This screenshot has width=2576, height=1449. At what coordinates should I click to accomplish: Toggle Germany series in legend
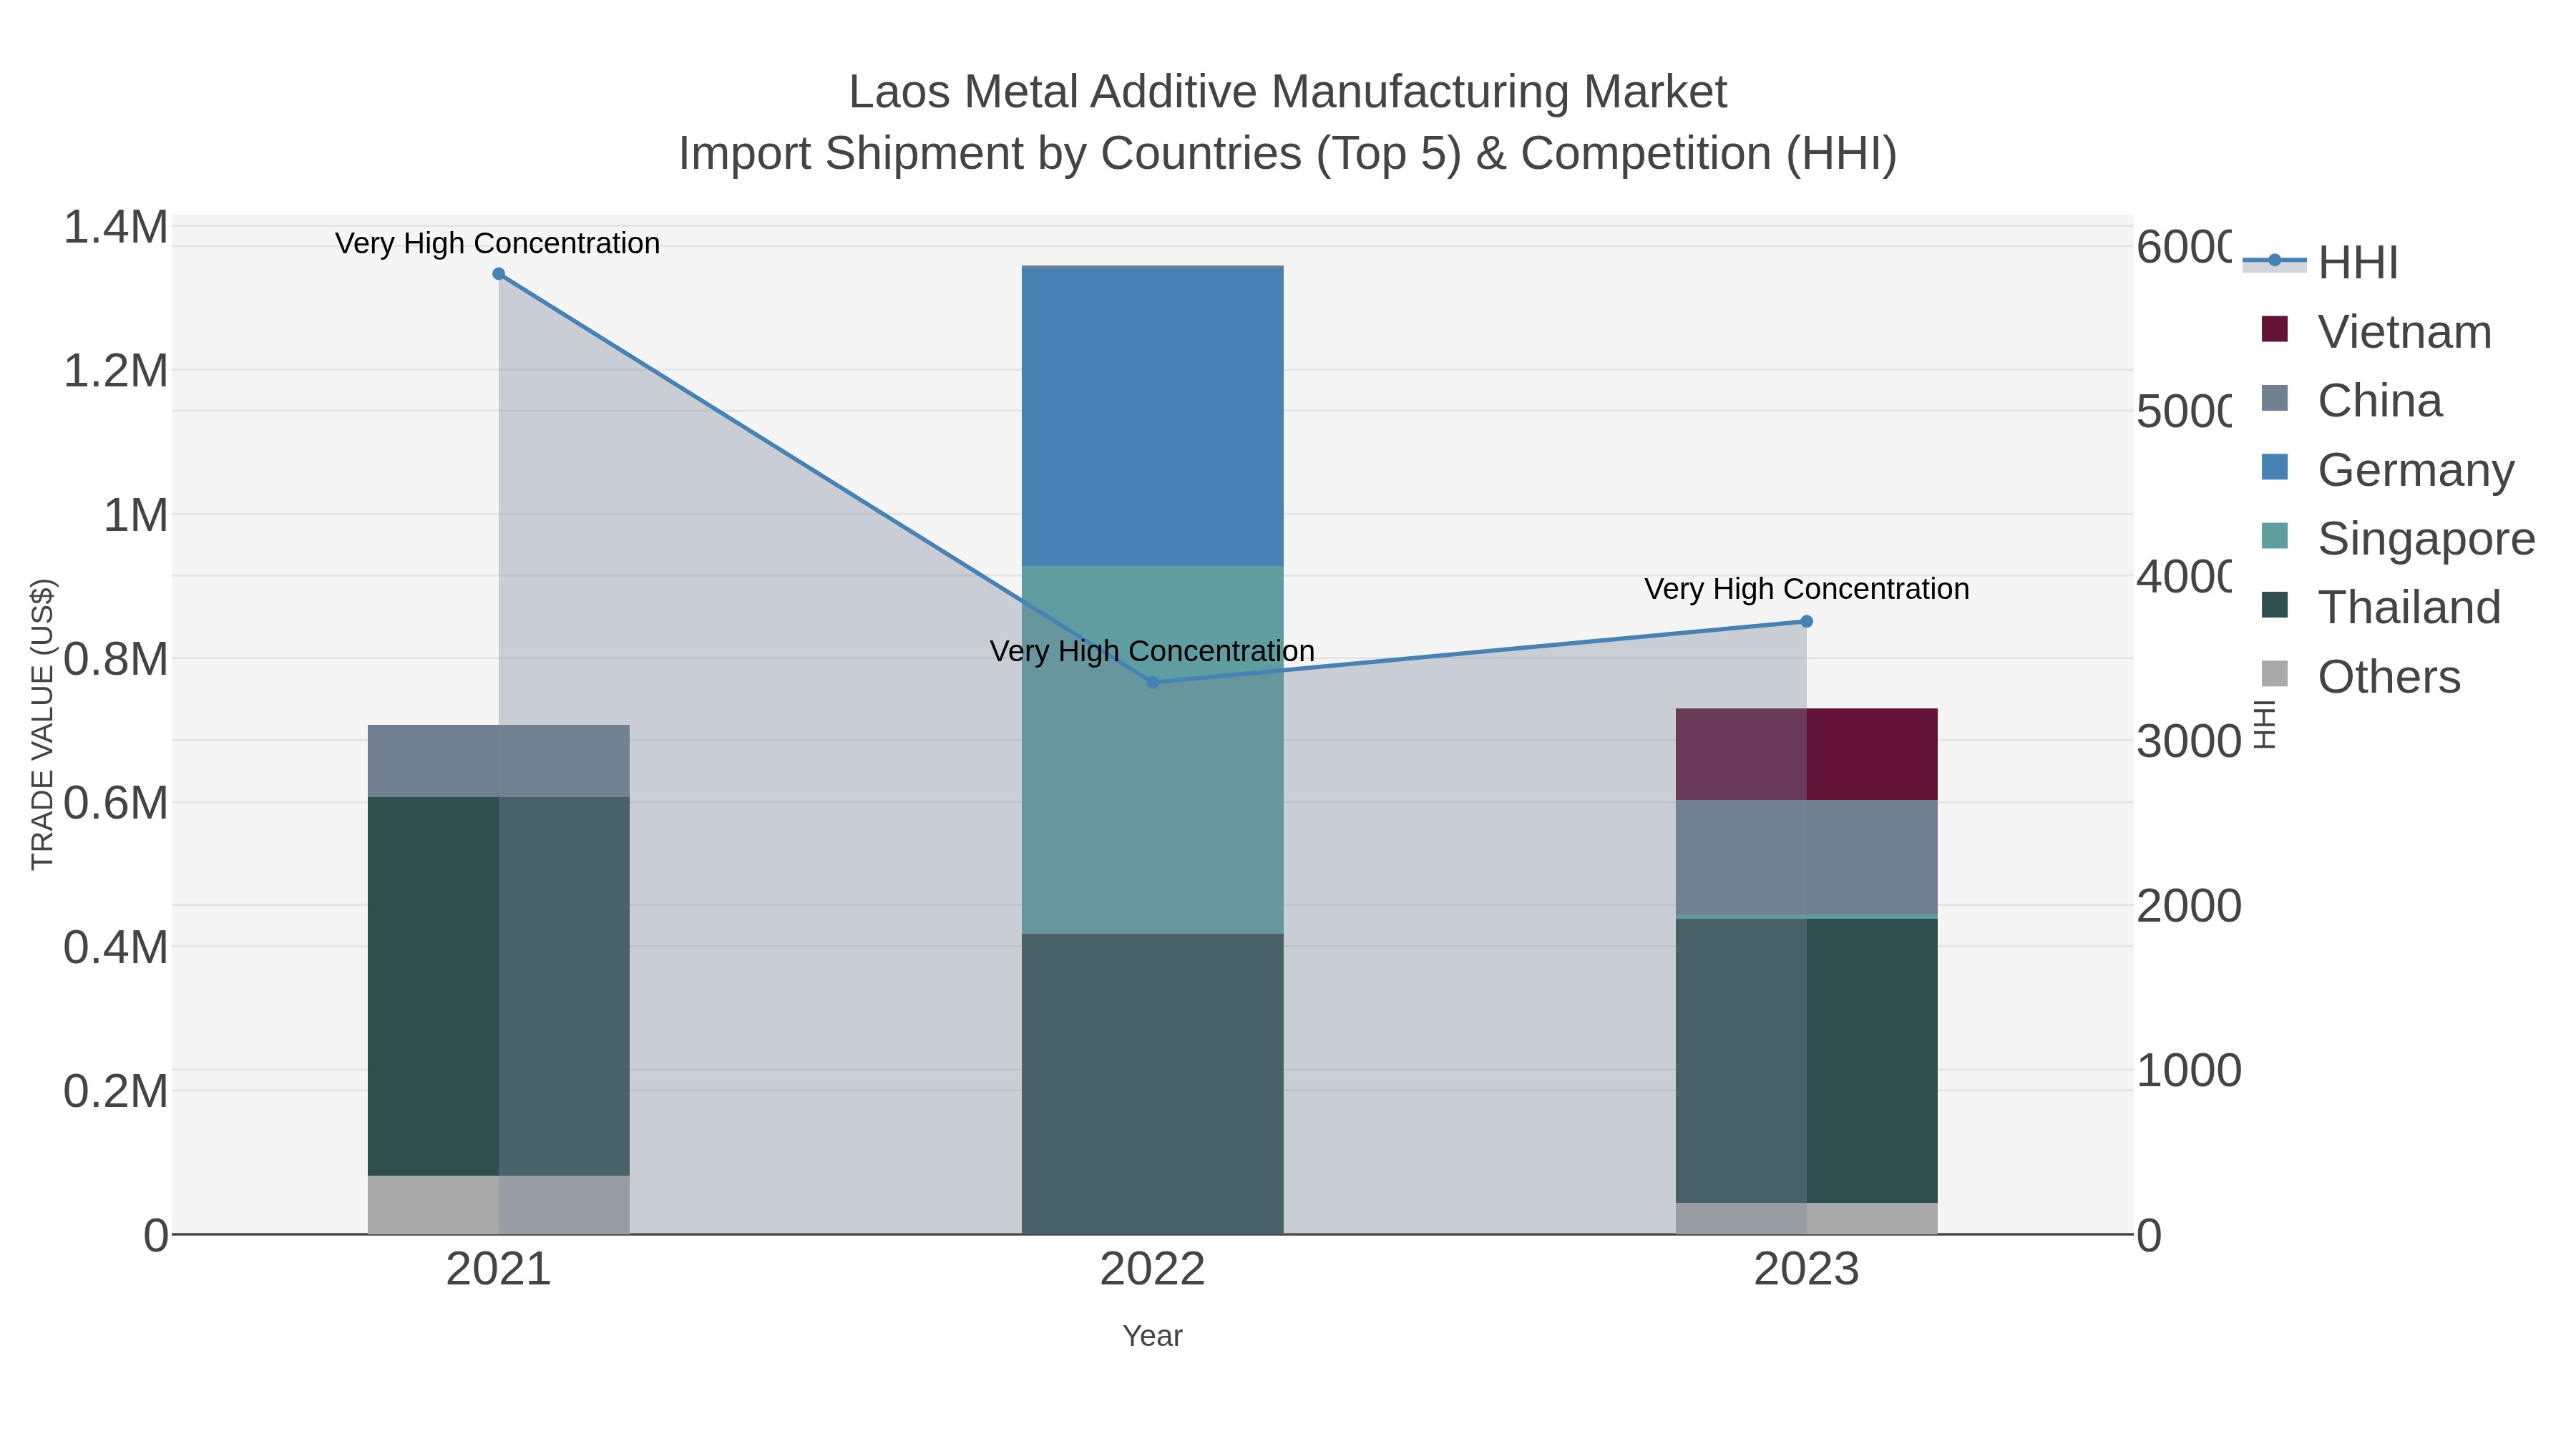pyautogui.click(x=2388, y=469)
